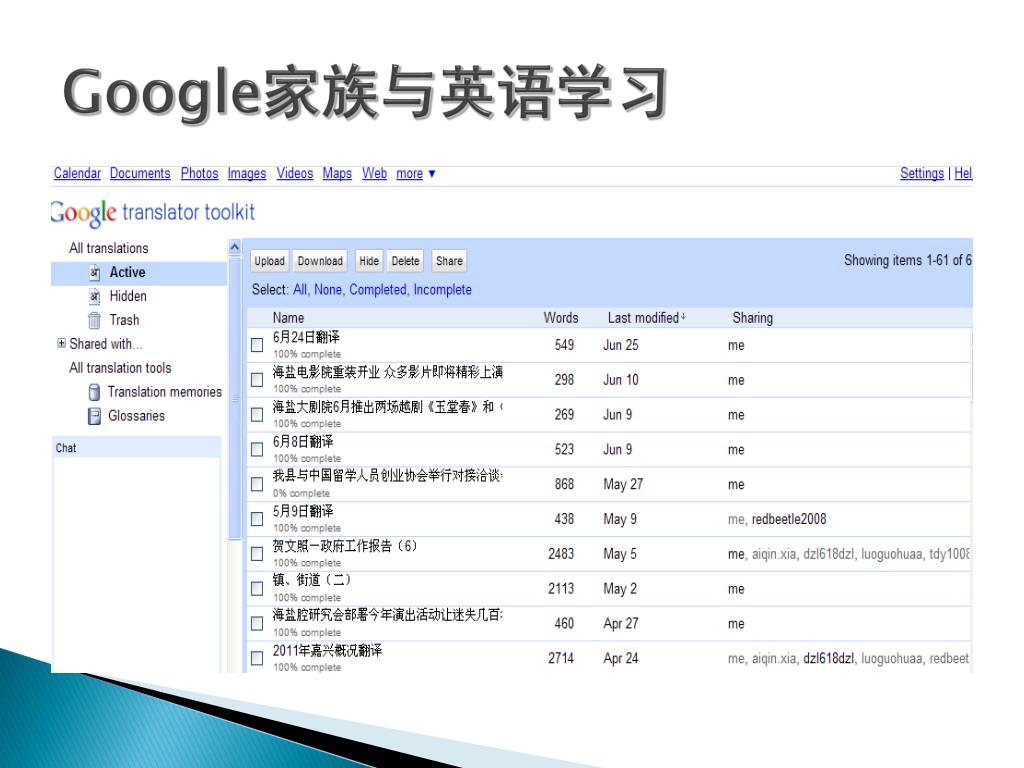Select Trash in the sidebar

(x=124, y=320)
